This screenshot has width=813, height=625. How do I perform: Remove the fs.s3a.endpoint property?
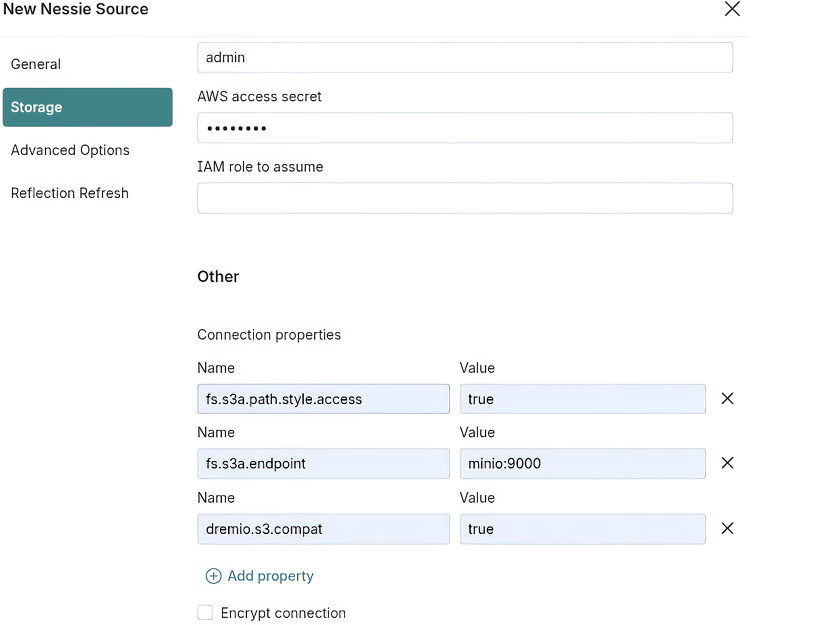coord(727,463)
